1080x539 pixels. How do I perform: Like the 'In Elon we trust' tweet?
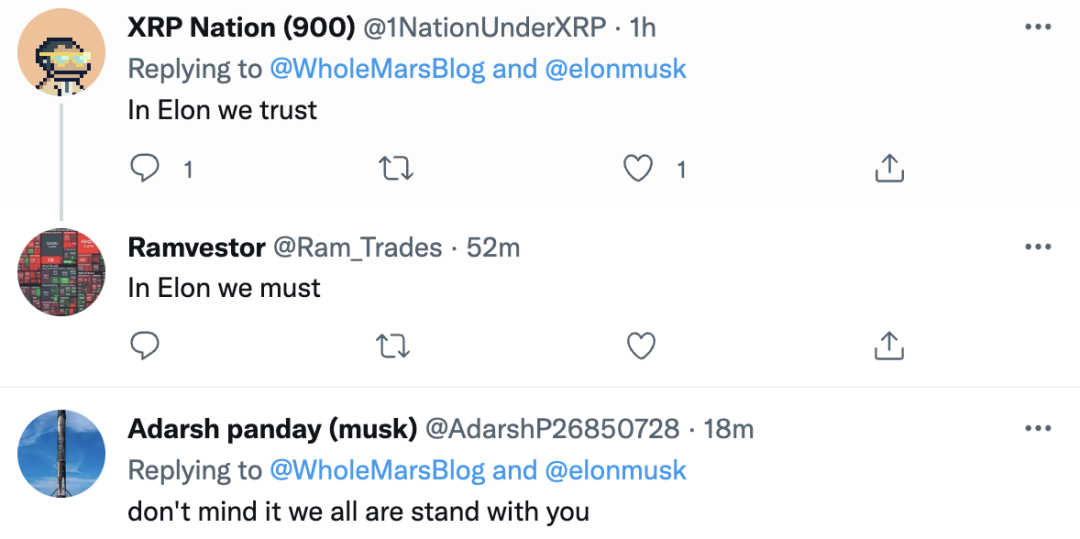639,169
